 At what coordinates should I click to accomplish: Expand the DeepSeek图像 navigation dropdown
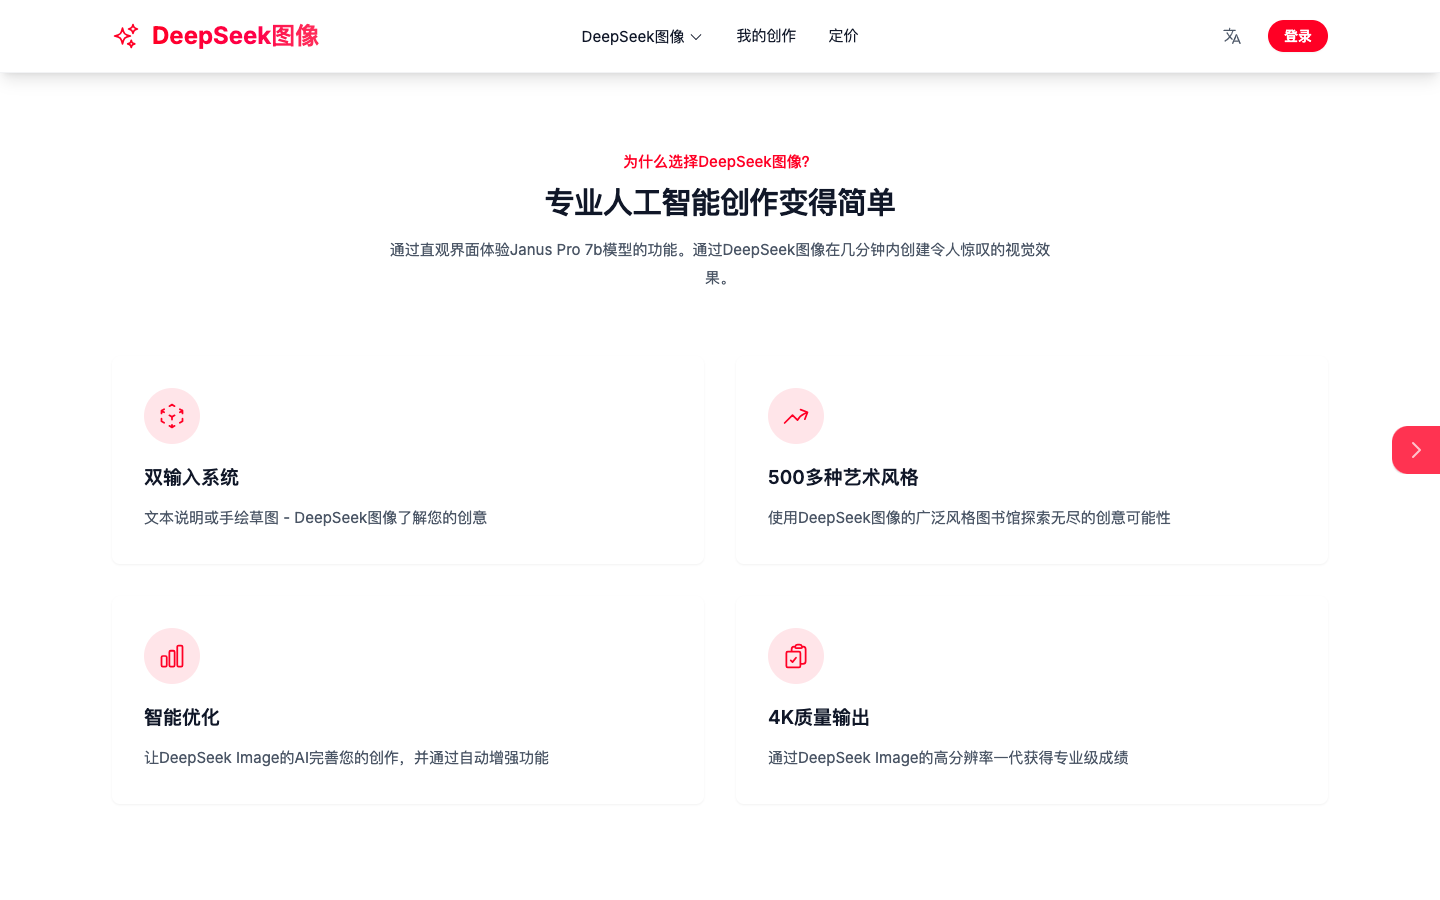(x=642, y=37)
